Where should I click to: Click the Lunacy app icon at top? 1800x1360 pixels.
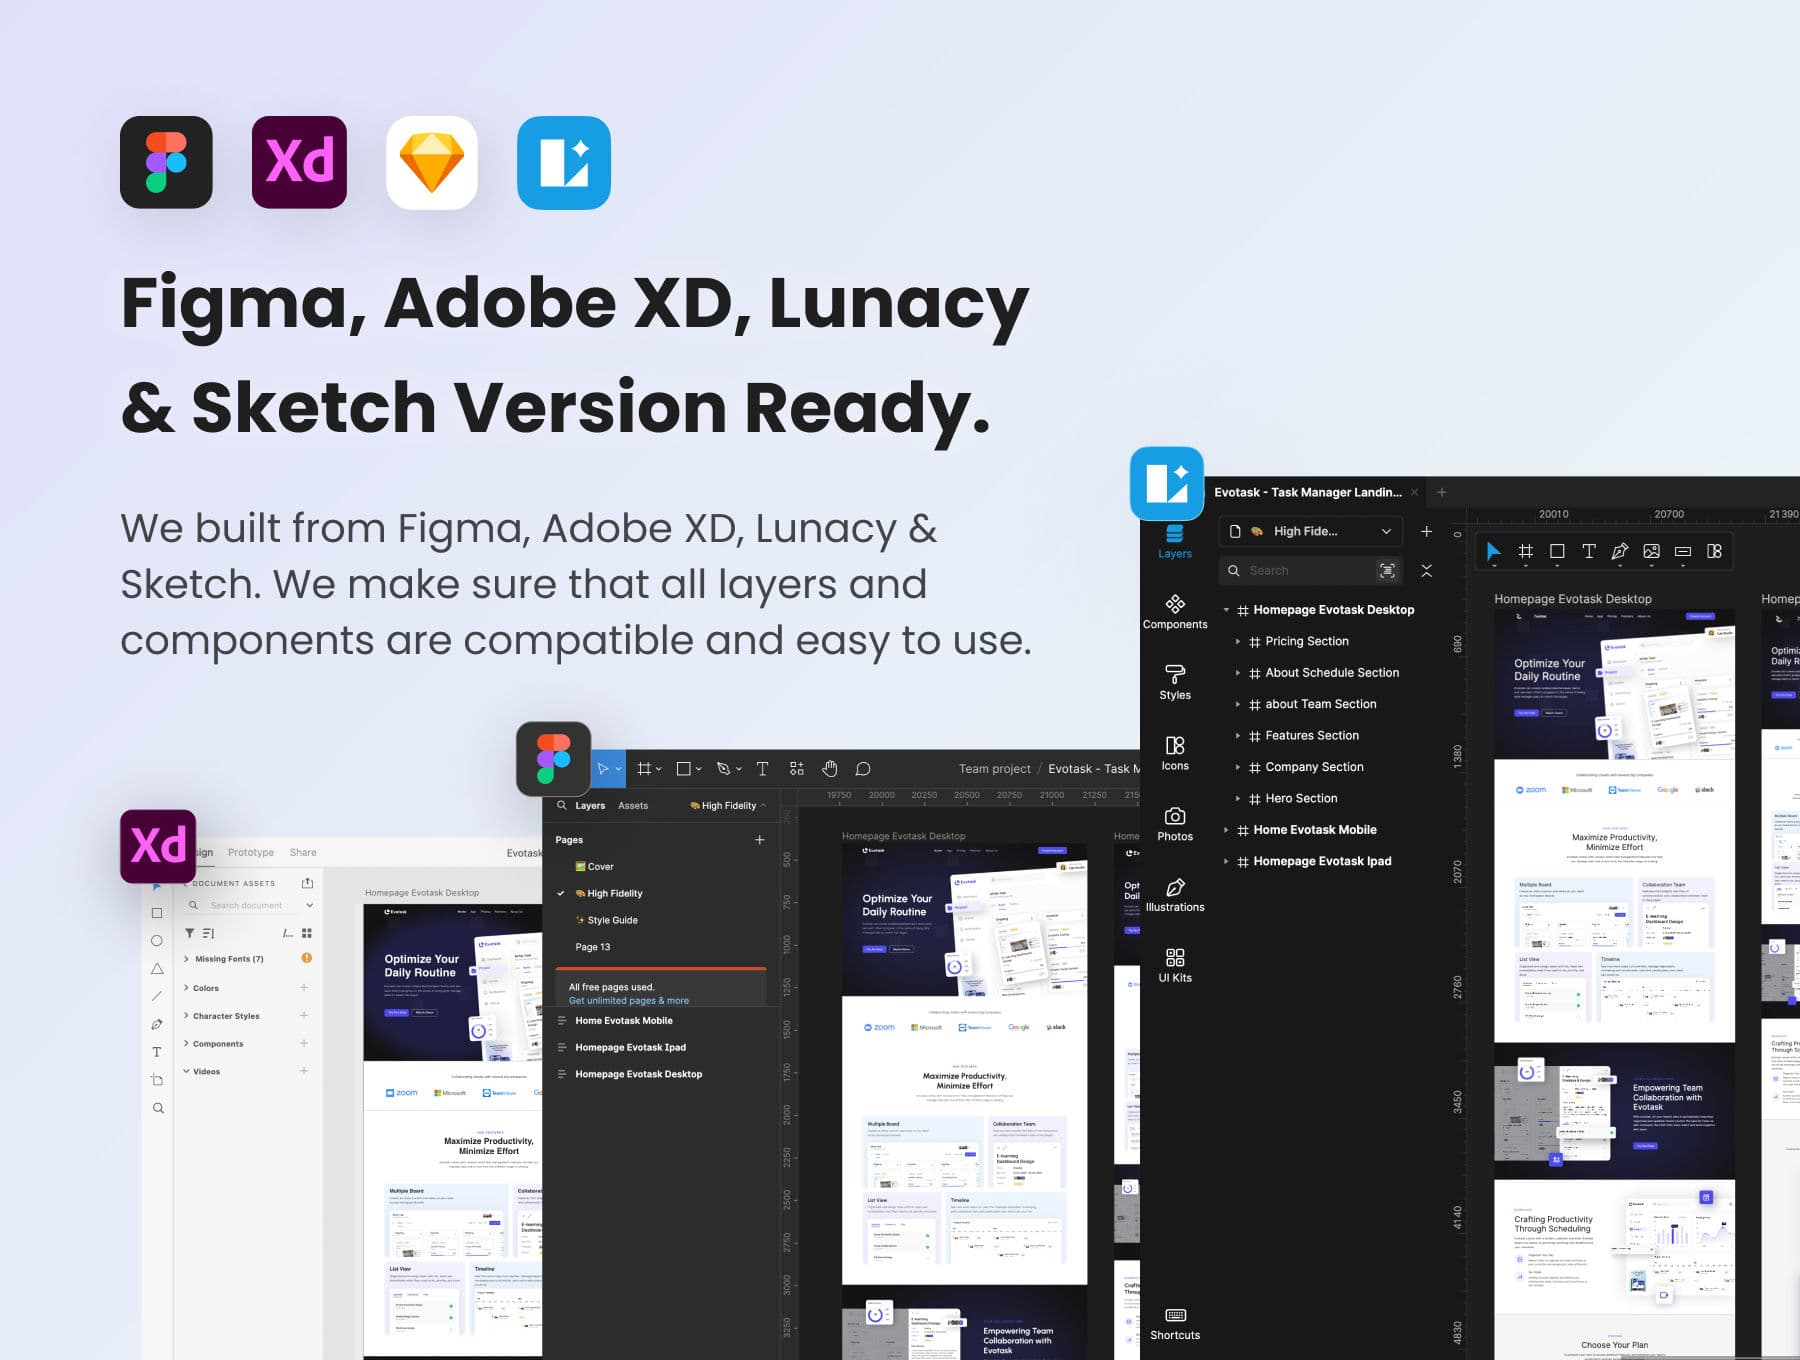pos(564,162)
